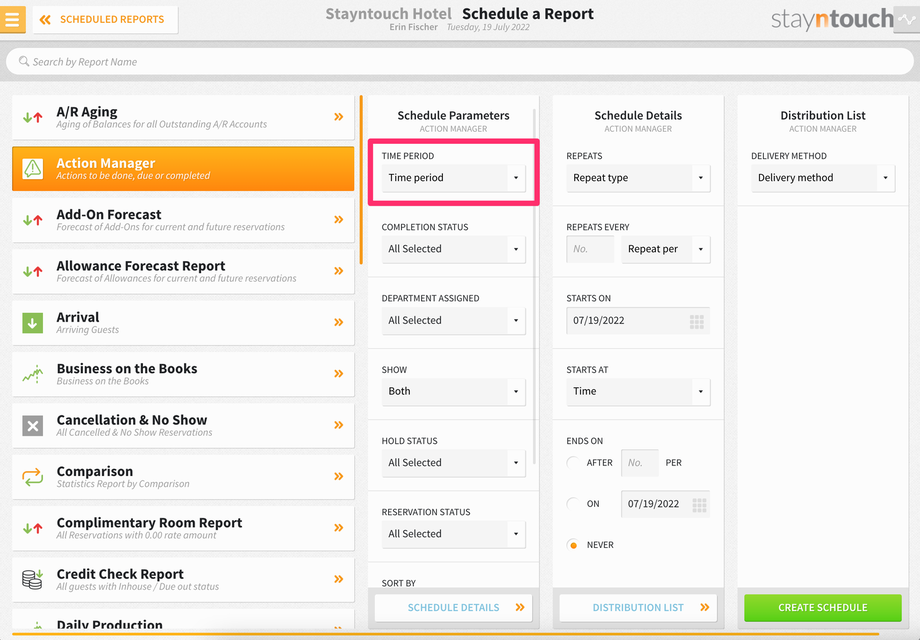Go back to Scheduled Reports
This screenshot has width=920, height=640.
[106, 19]
